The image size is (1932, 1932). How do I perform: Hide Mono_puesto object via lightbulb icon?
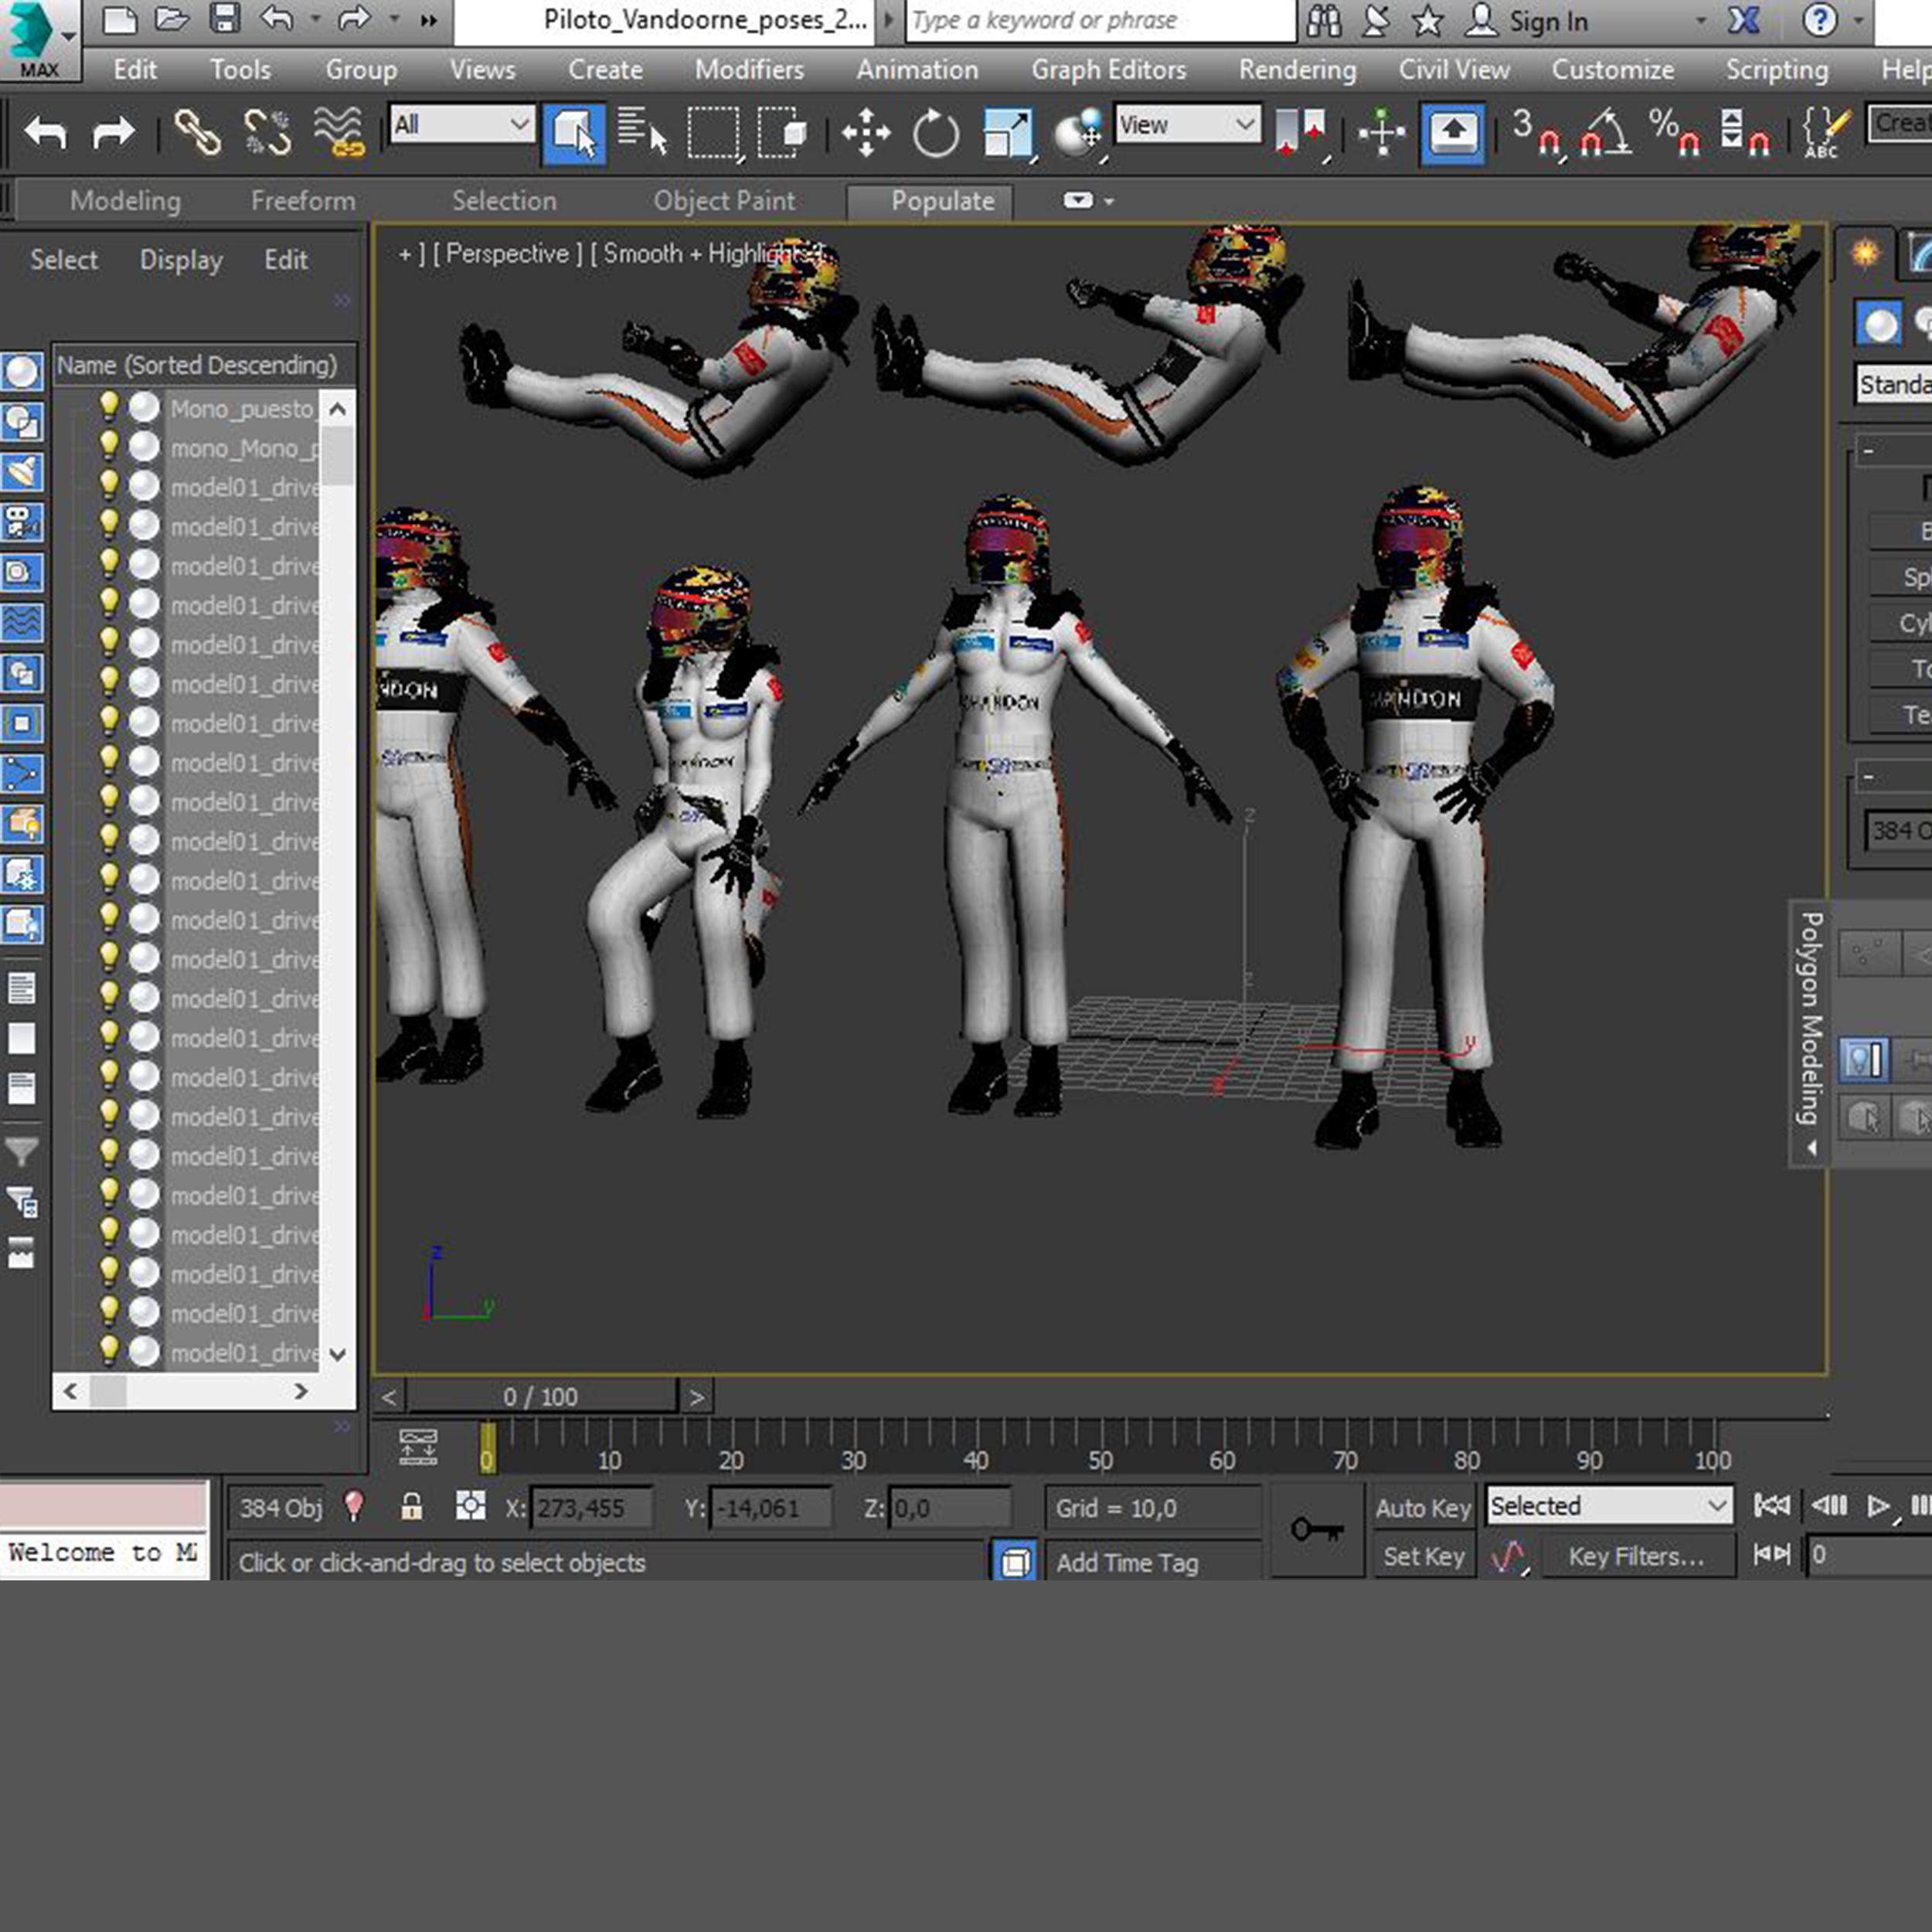point(109,406)
